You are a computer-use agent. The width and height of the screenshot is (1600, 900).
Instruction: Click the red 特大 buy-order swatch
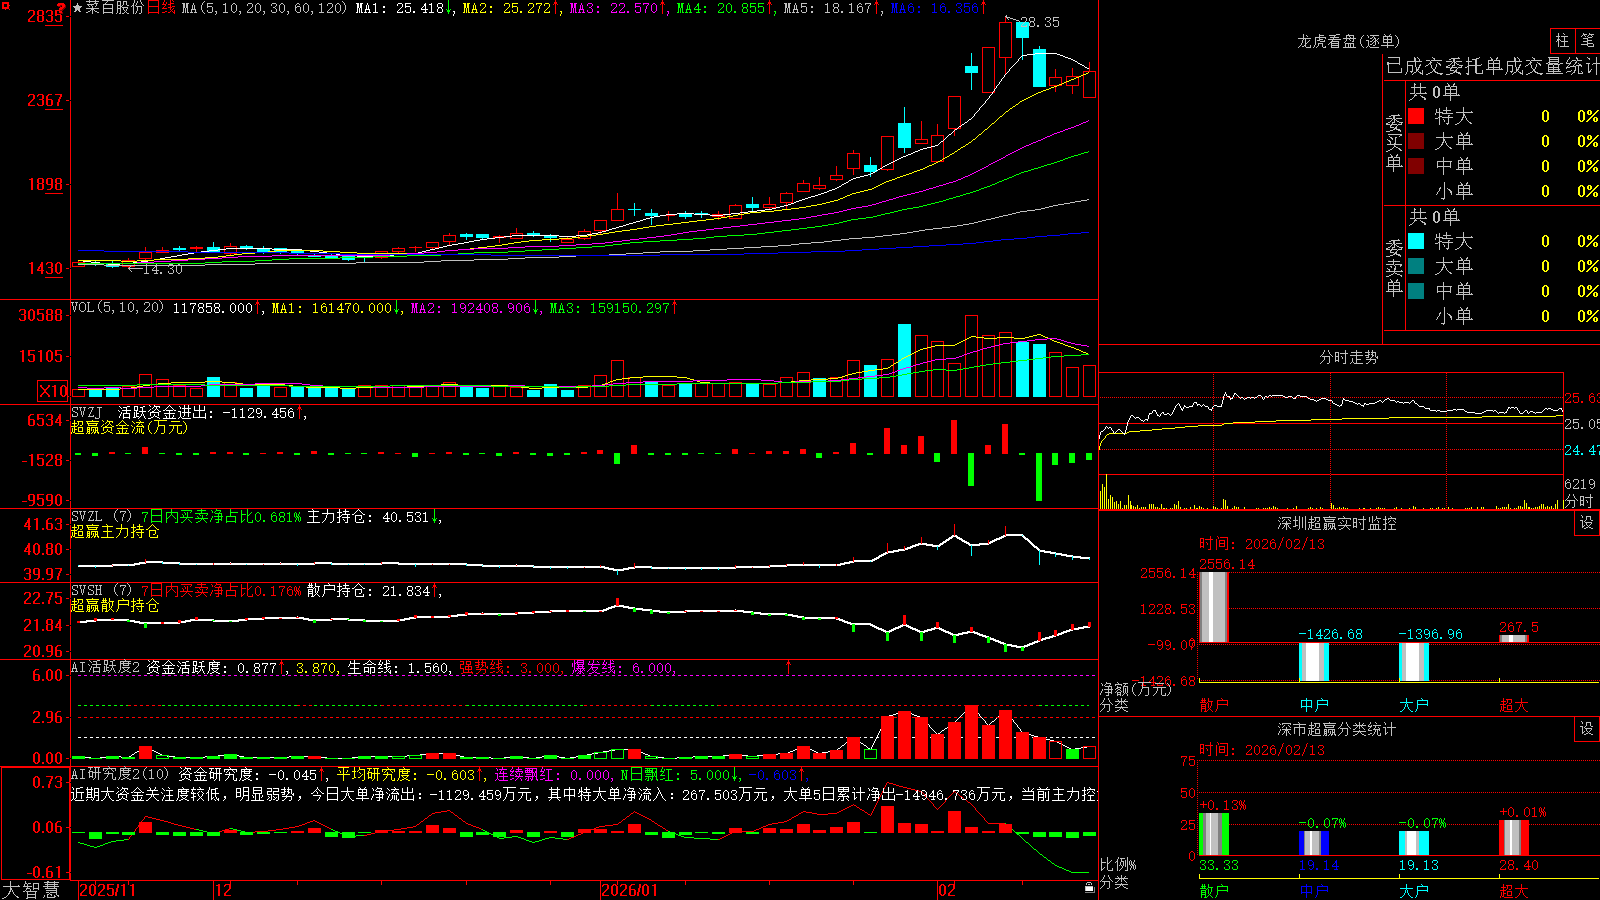click(x=1416, y=116)
